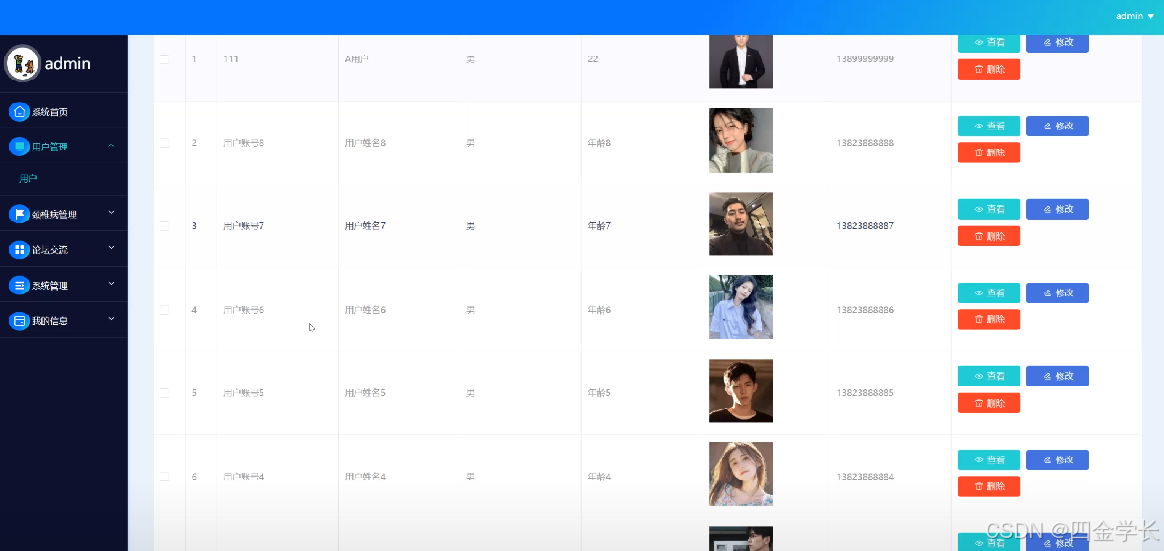Click 查看 for the 用户账号6 row
The width and height of the screenshot is (1164, 551).
click(989, 293)
